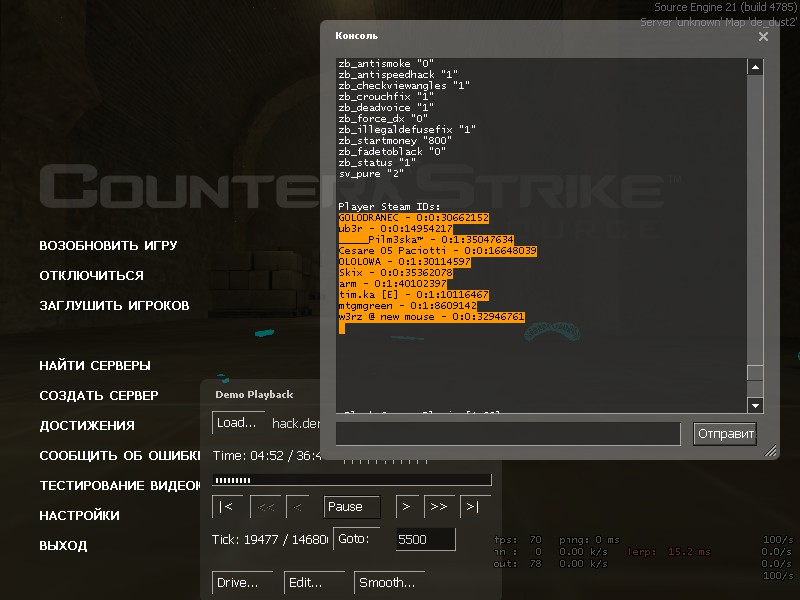Click the zb_fadetoblack "0" line

tap(392, 152)
